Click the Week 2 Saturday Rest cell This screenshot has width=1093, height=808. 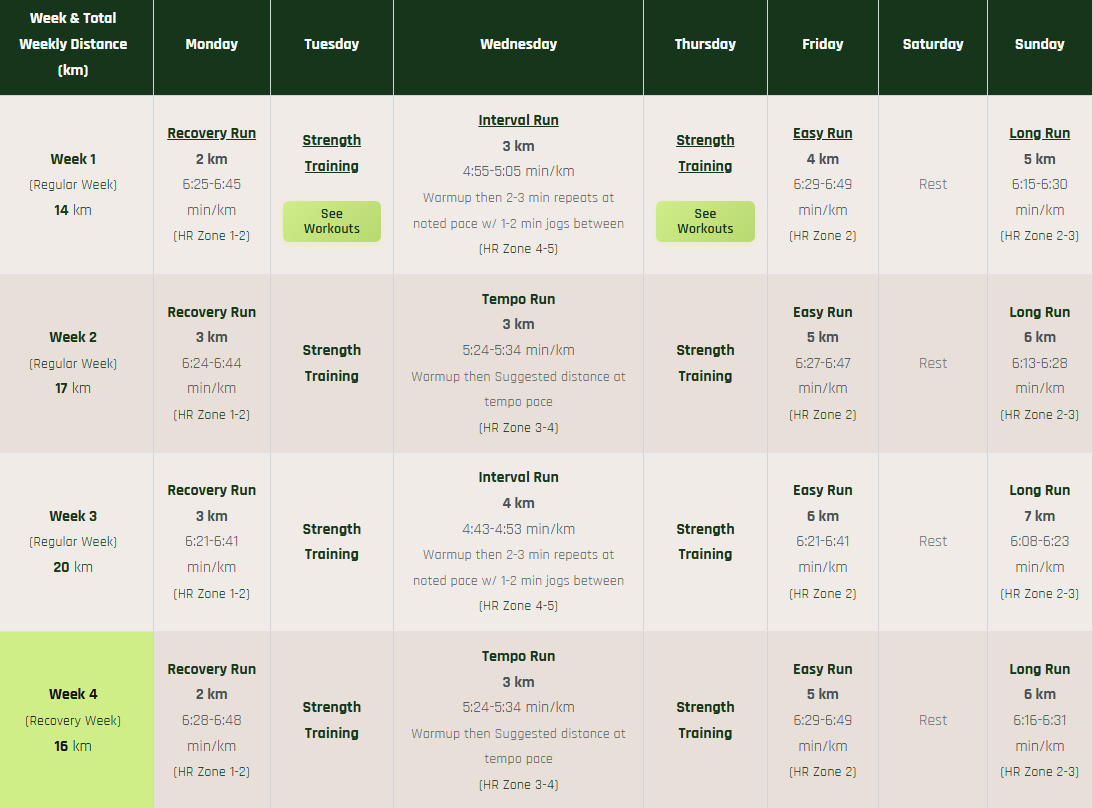(x=932, y=362)
